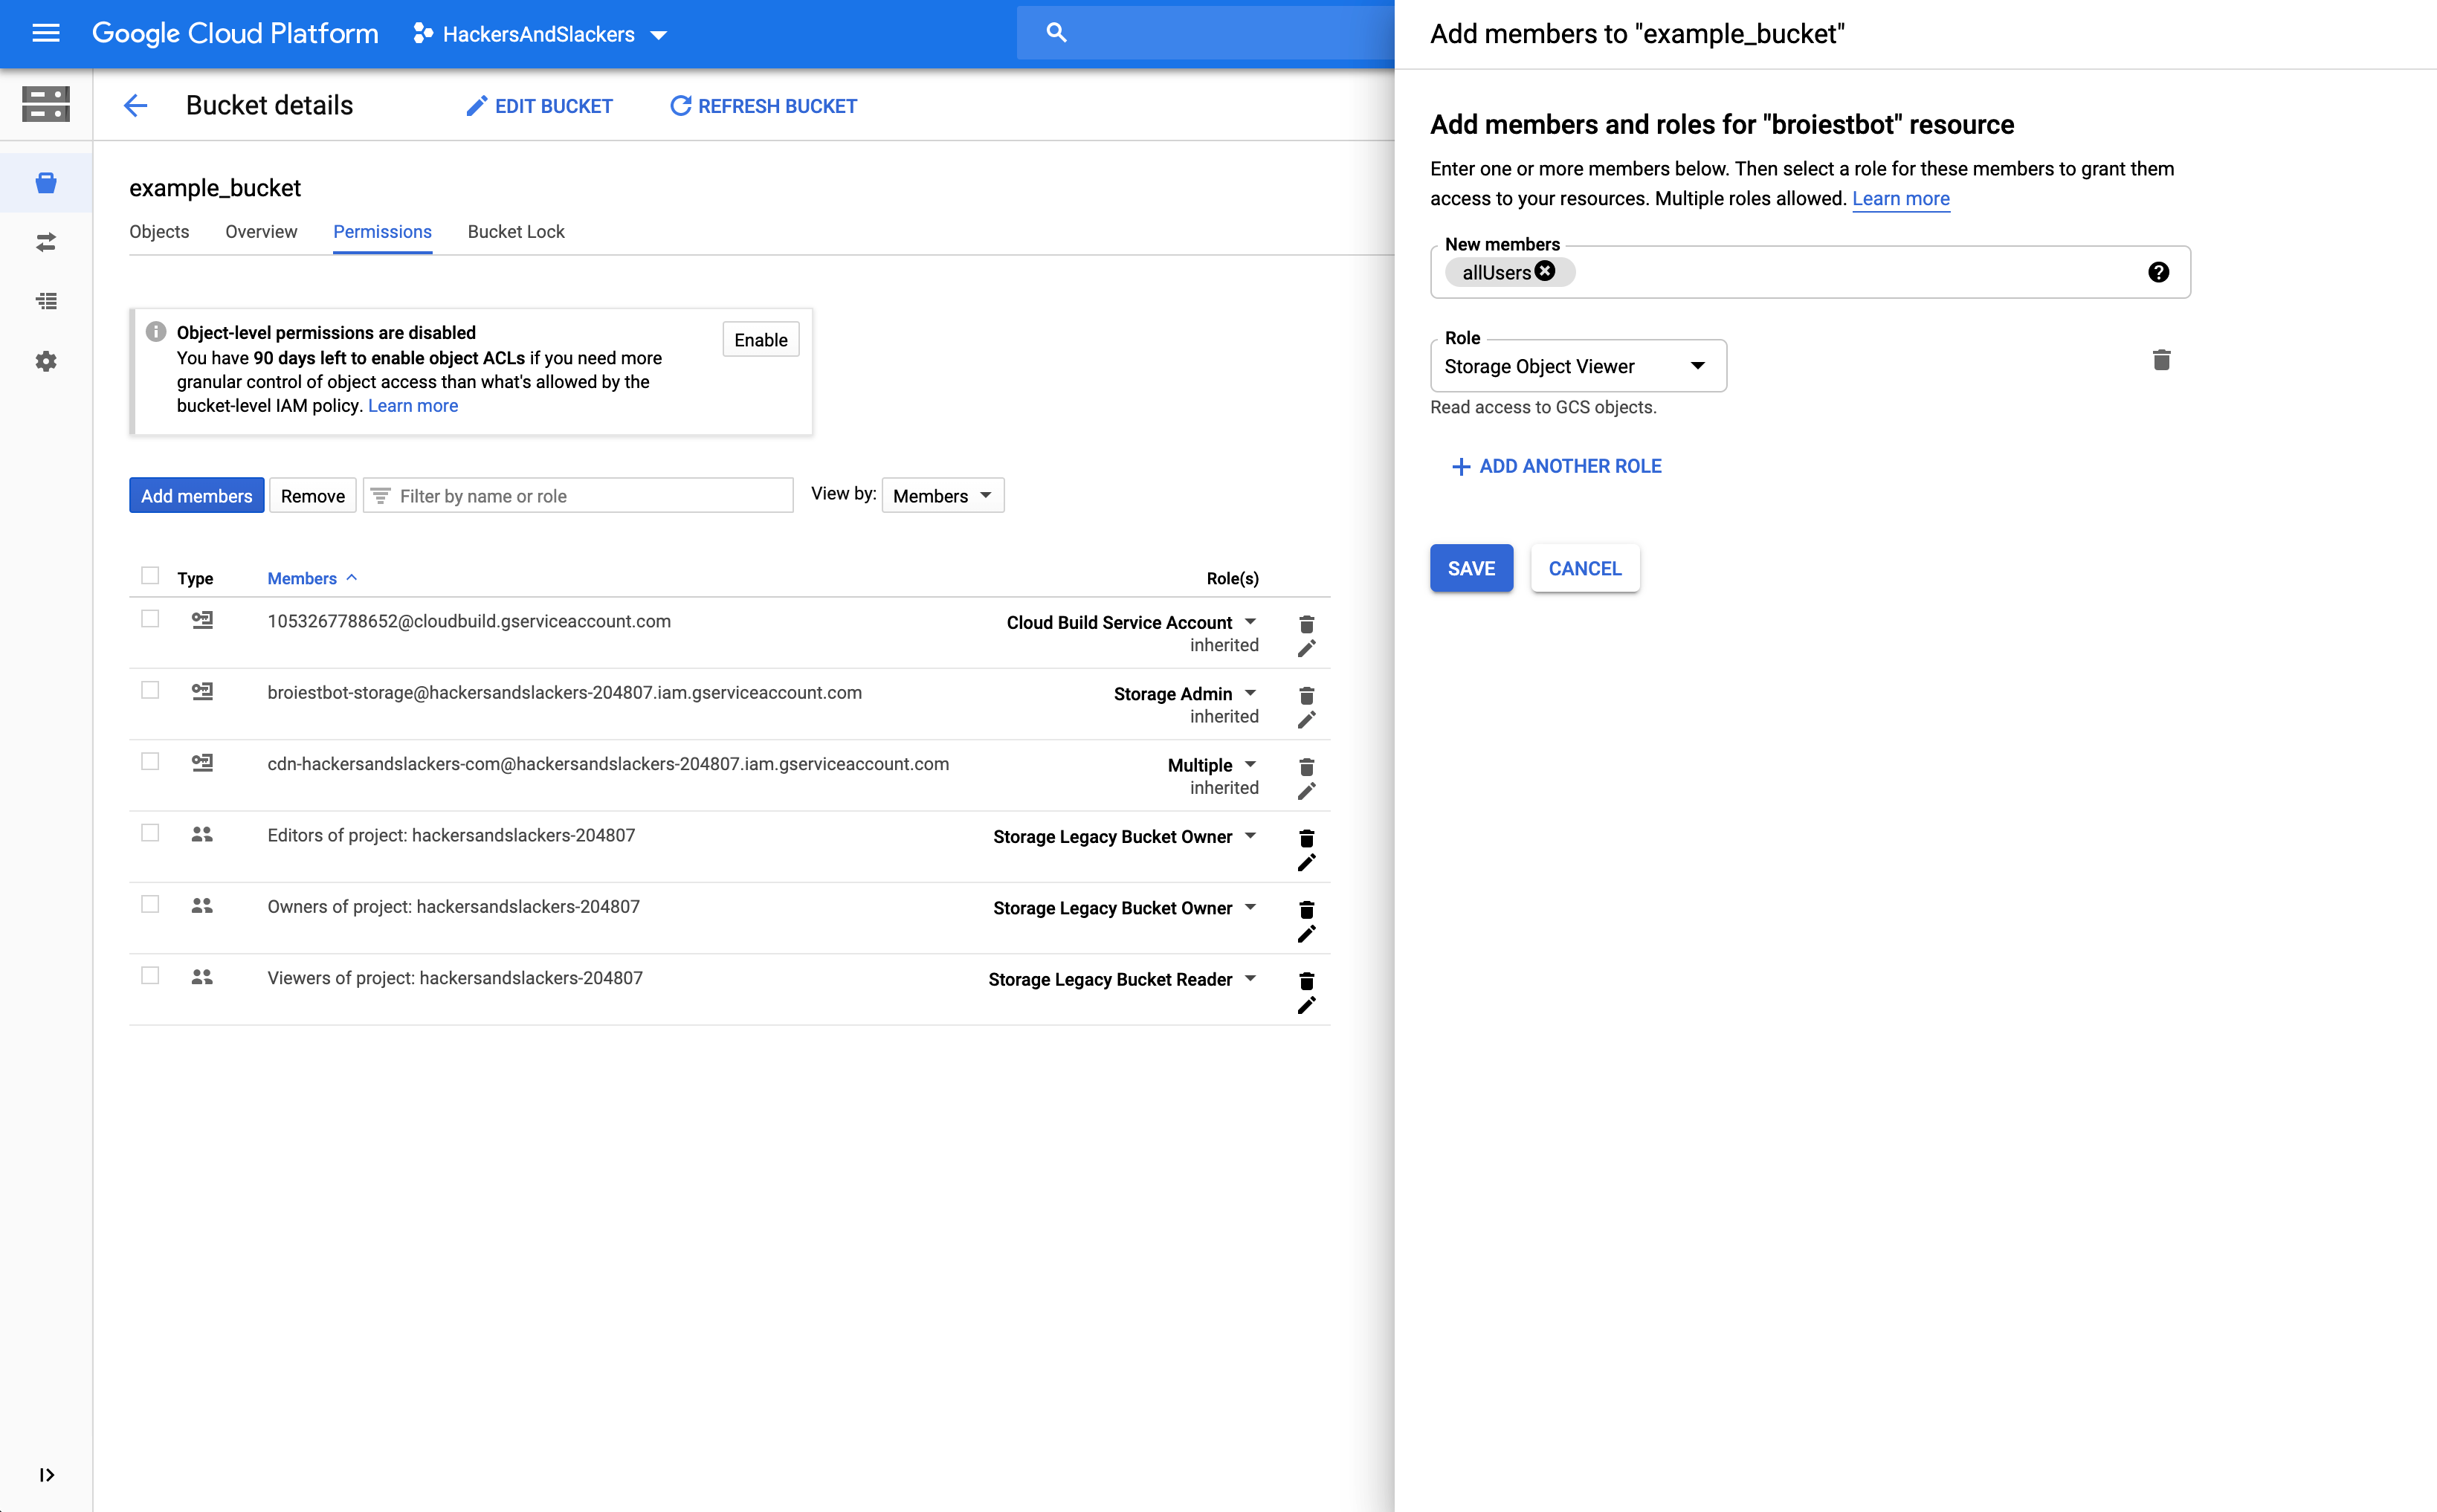Remove the allUsers chip from New members
The image size is (2437, 1512).
[1545, 271]
